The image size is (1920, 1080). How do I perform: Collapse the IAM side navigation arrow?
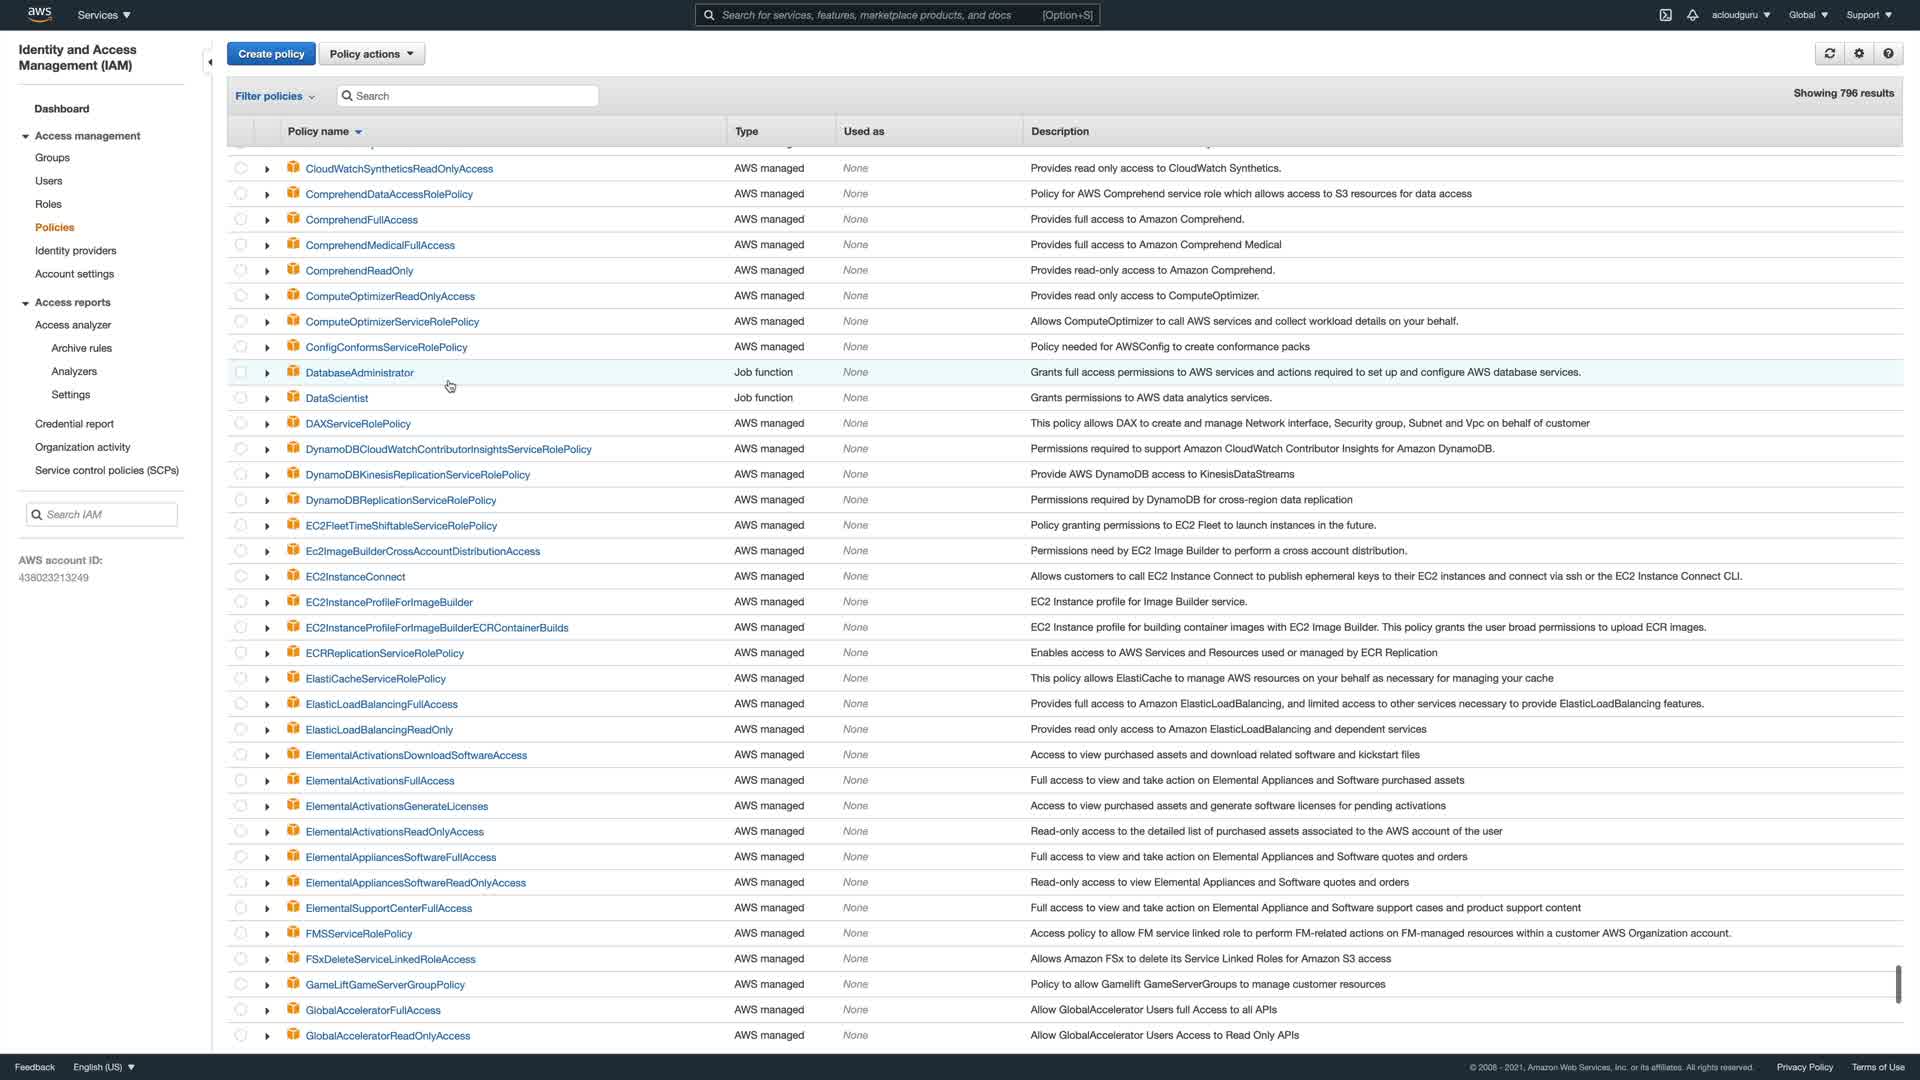(x=209, y=62)
